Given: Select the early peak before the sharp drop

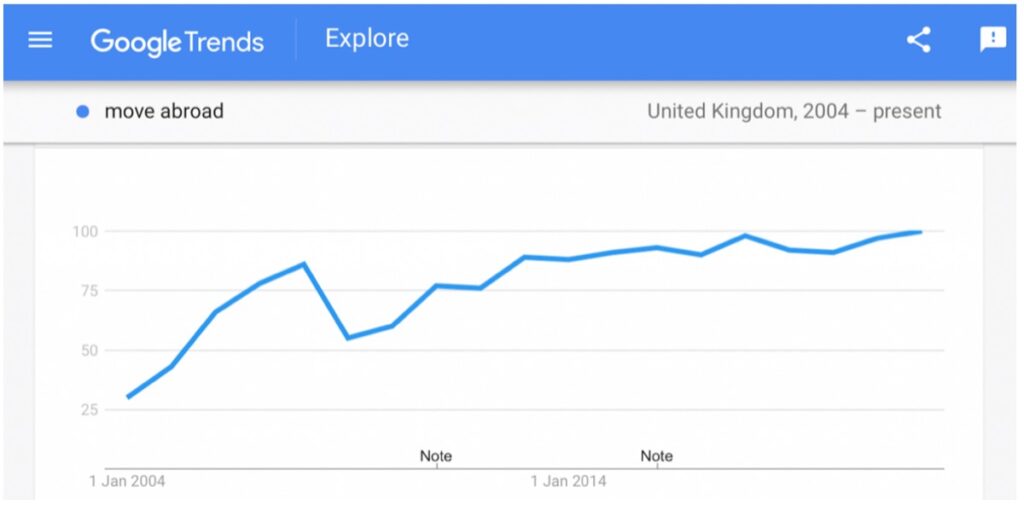Looking at the screenshot, I should tap(304, 264).
